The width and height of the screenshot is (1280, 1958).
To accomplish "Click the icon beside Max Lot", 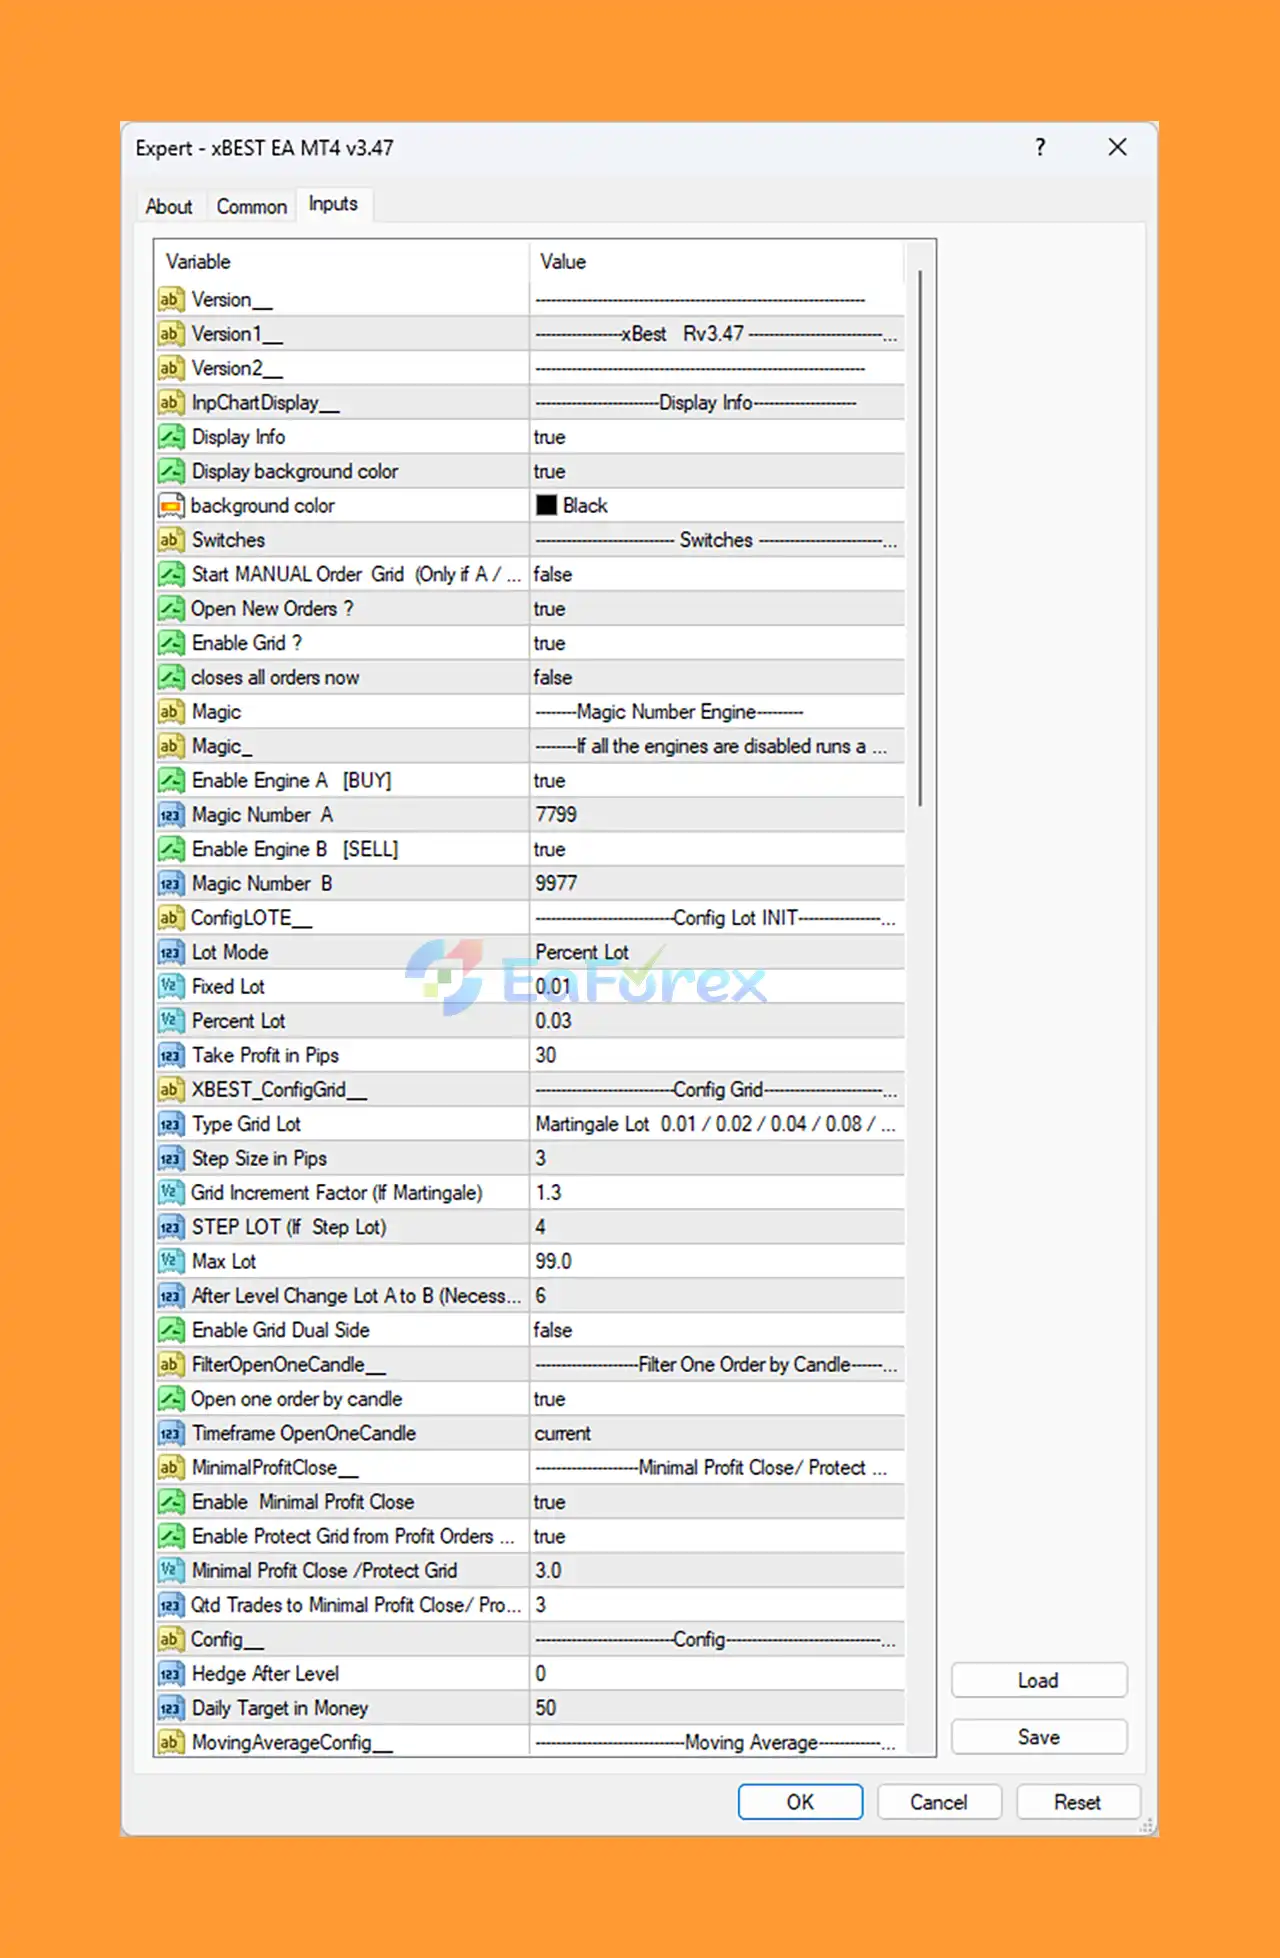I will (x=171, y=1261).
